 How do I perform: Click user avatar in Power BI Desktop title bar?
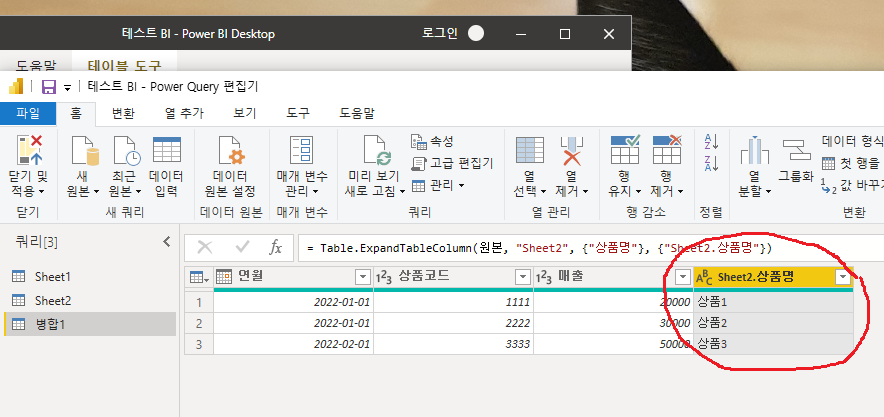tap(476, 34)
